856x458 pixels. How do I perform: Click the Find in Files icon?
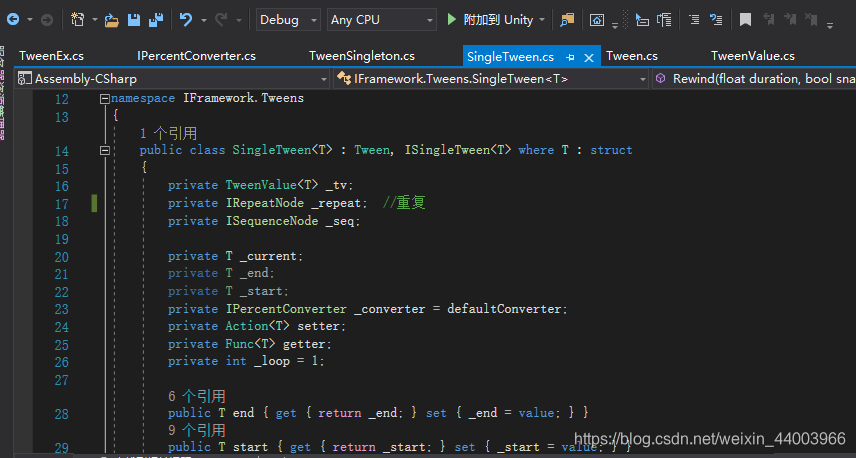pos(567,20)
